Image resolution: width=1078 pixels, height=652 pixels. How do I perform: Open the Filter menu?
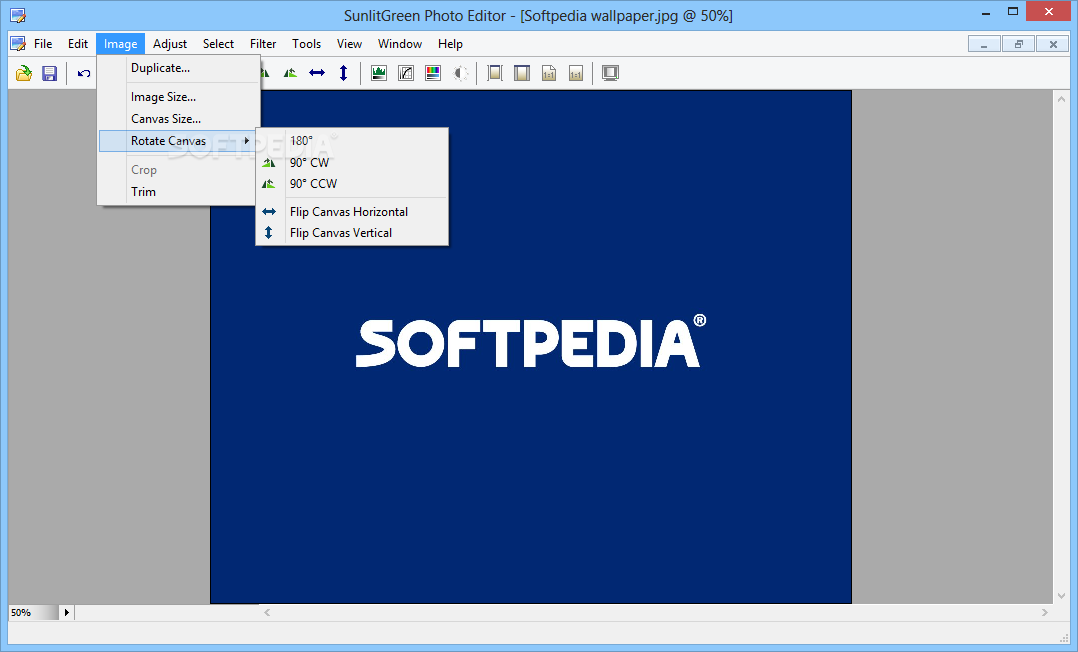(263, 43)
